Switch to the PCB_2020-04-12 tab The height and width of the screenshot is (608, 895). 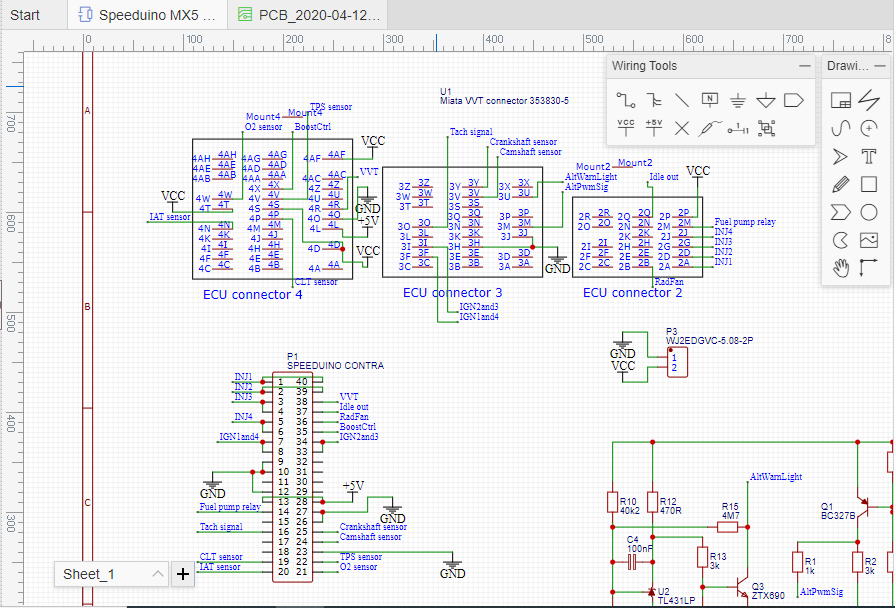pos(308,15)
